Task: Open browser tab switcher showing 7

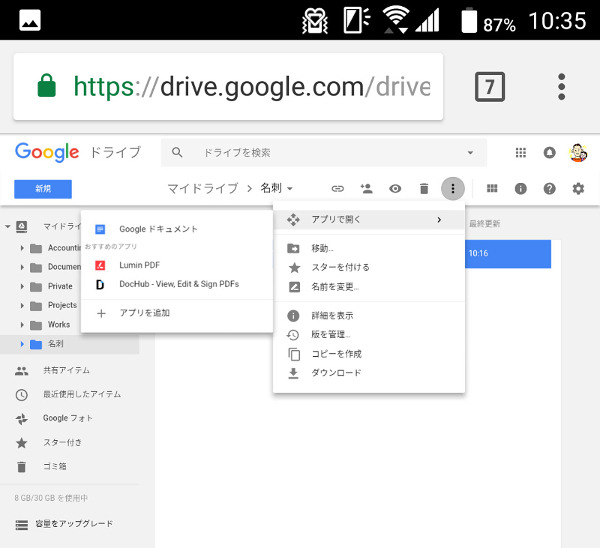Action: pyautogui.click(x=490, y=87)
